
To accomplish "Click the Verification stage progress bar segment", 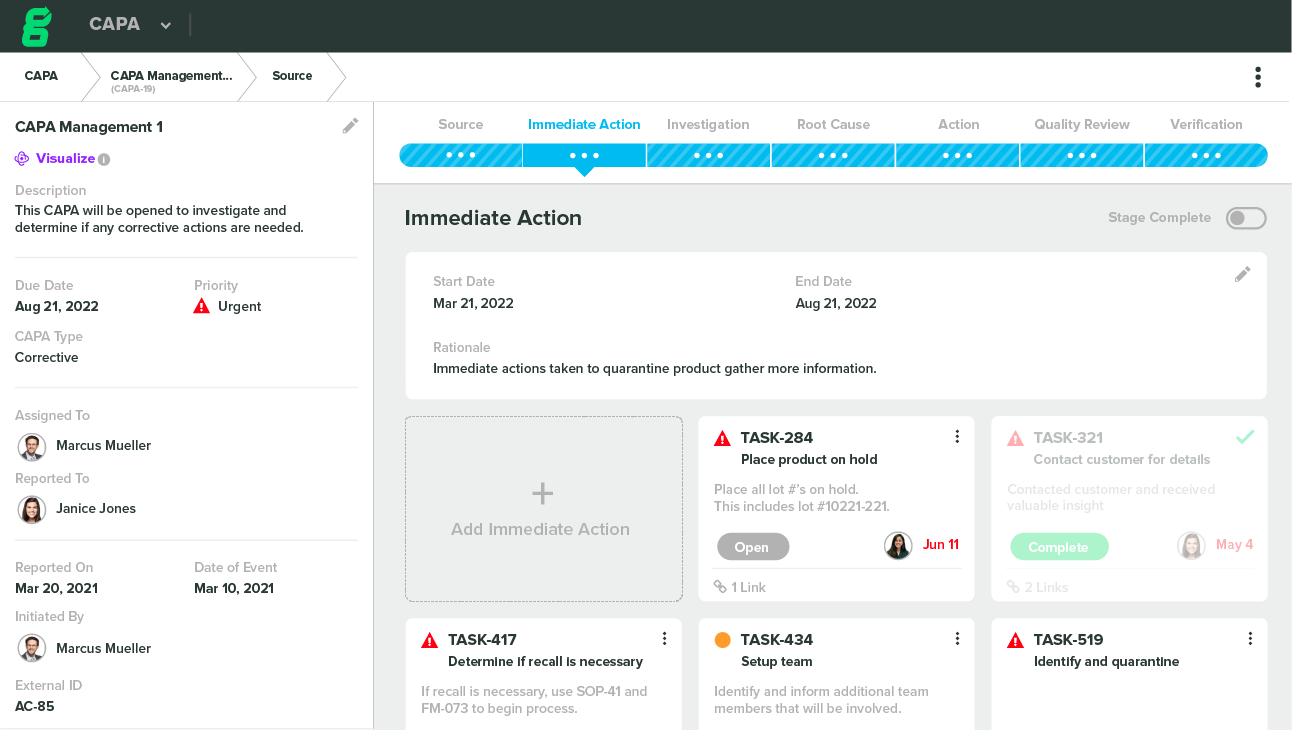I will pos(1206,155).
